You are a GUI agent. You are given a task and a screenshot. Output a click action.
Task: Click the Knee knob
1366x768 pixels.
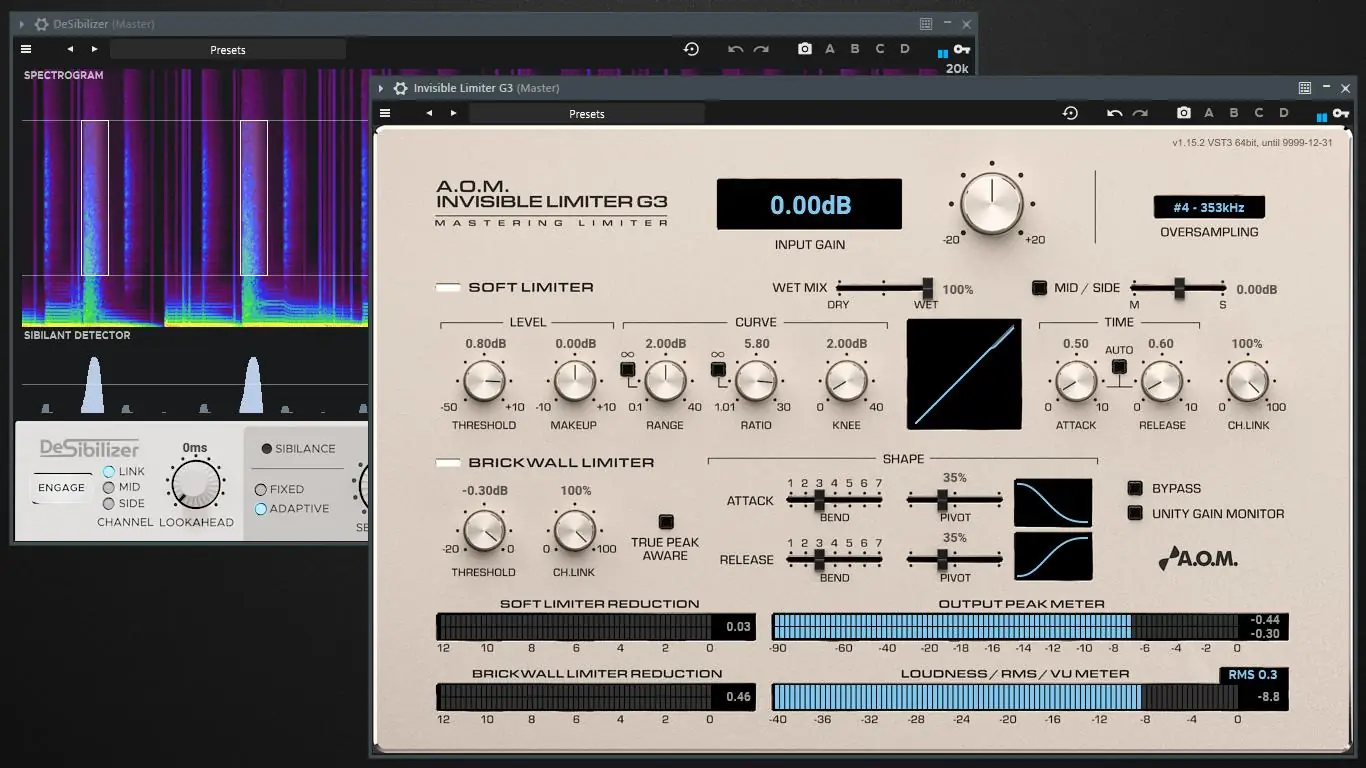point(847,381)
